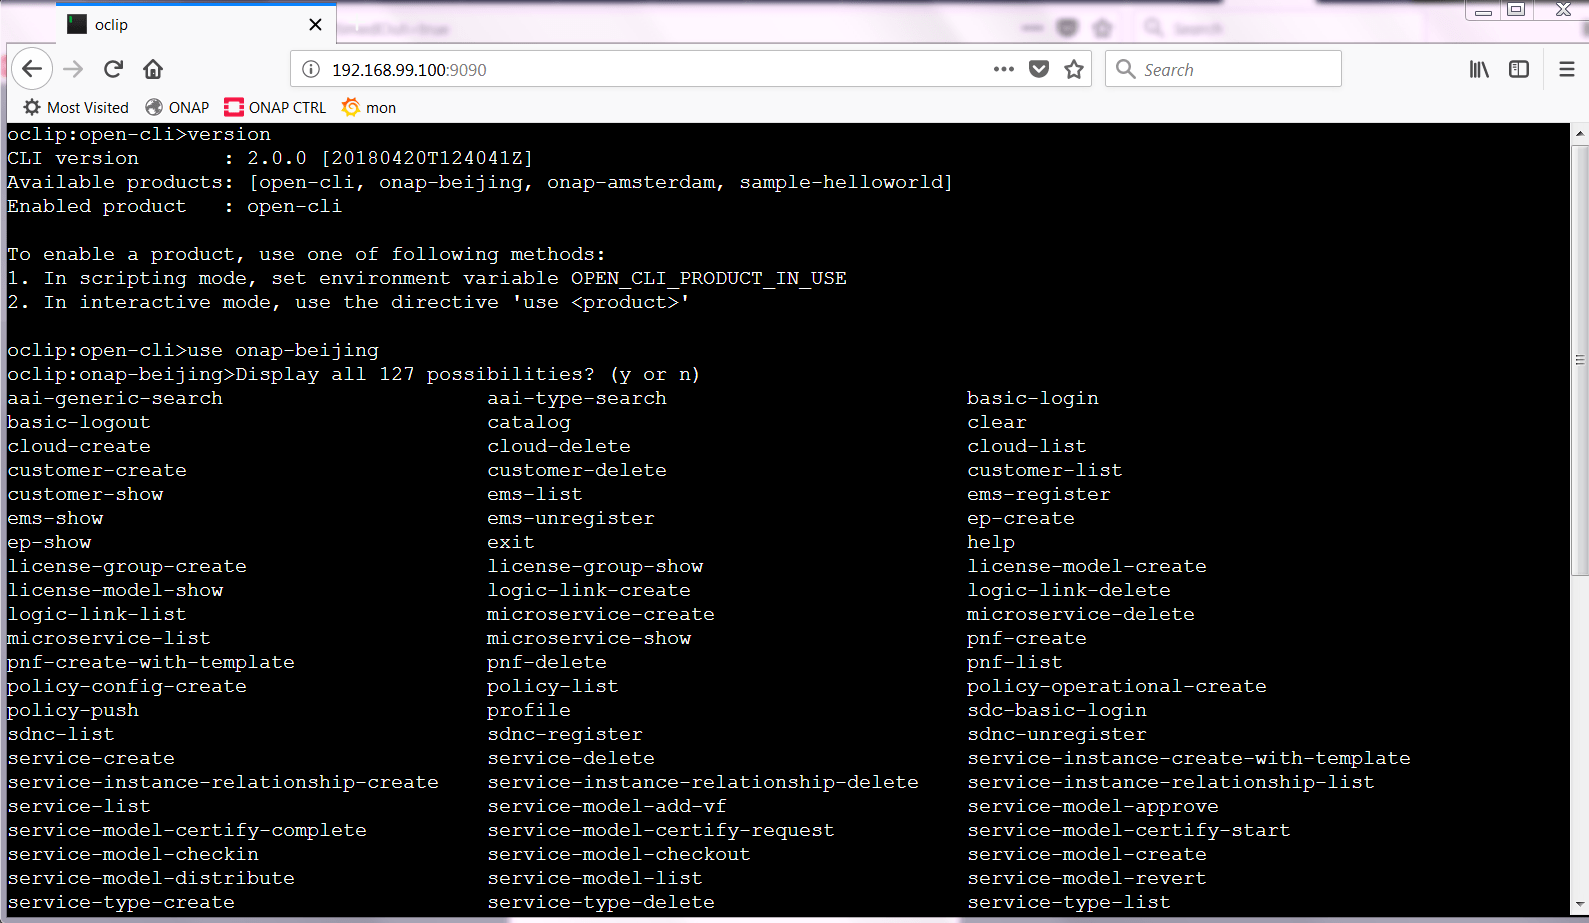Click the 'Available products:' line
Viewport: 1589px width, 923px height.
(480, 182)
